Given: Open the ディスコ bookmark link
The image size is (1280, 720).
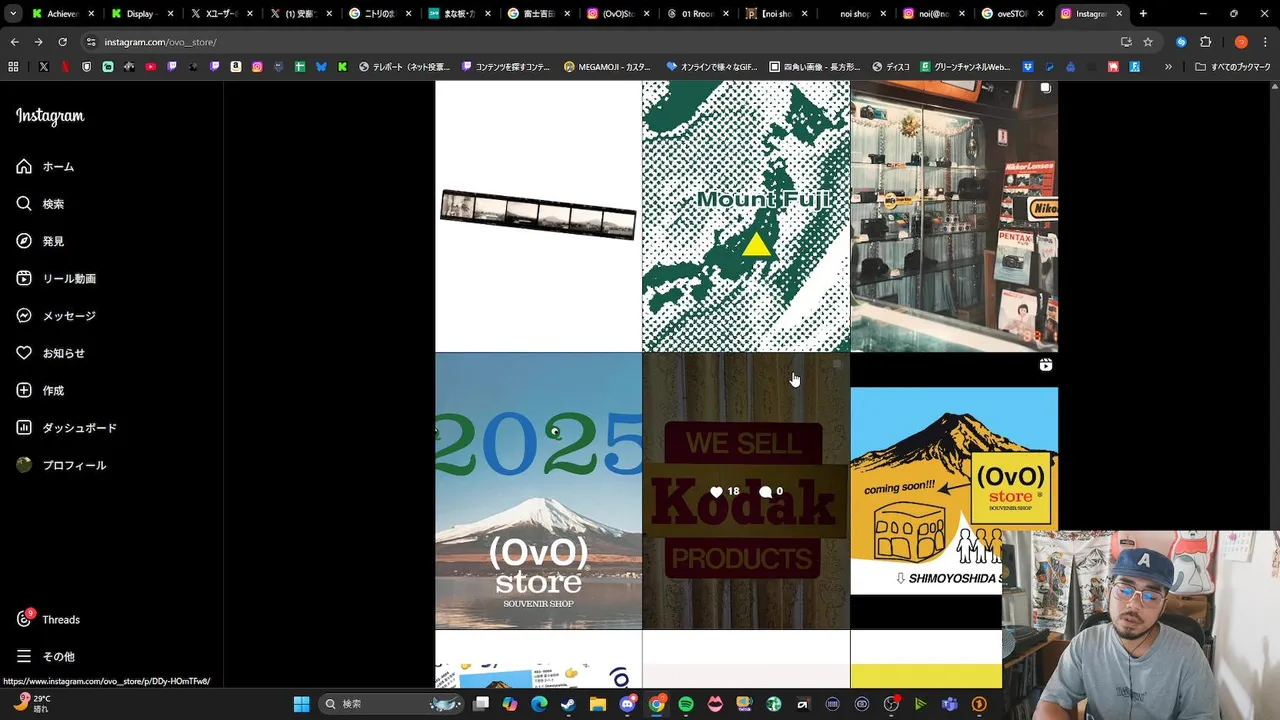Looking at the screenshot, I should tap(891, 67).
